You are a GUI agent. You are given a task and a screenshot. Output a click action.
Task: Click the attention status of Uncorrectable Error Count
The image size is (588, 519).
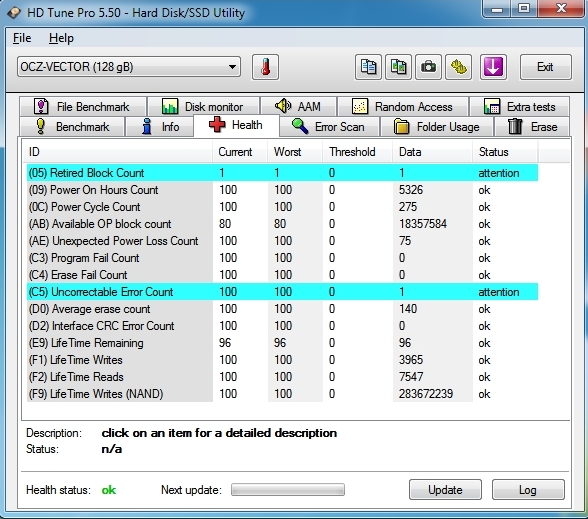point(499,292)
